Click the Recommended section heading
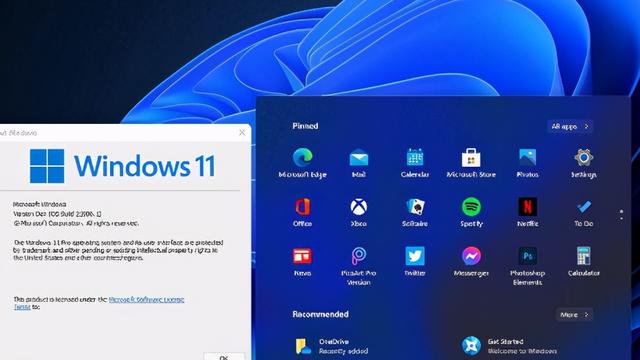The image size is (640, 360). tap(320, 314)
